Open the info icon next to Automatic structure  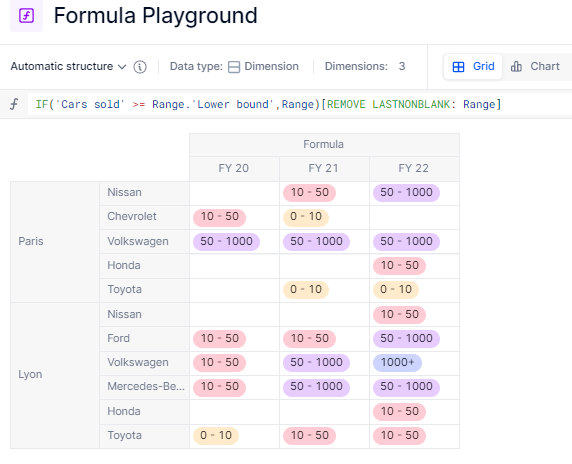point(140,67)
